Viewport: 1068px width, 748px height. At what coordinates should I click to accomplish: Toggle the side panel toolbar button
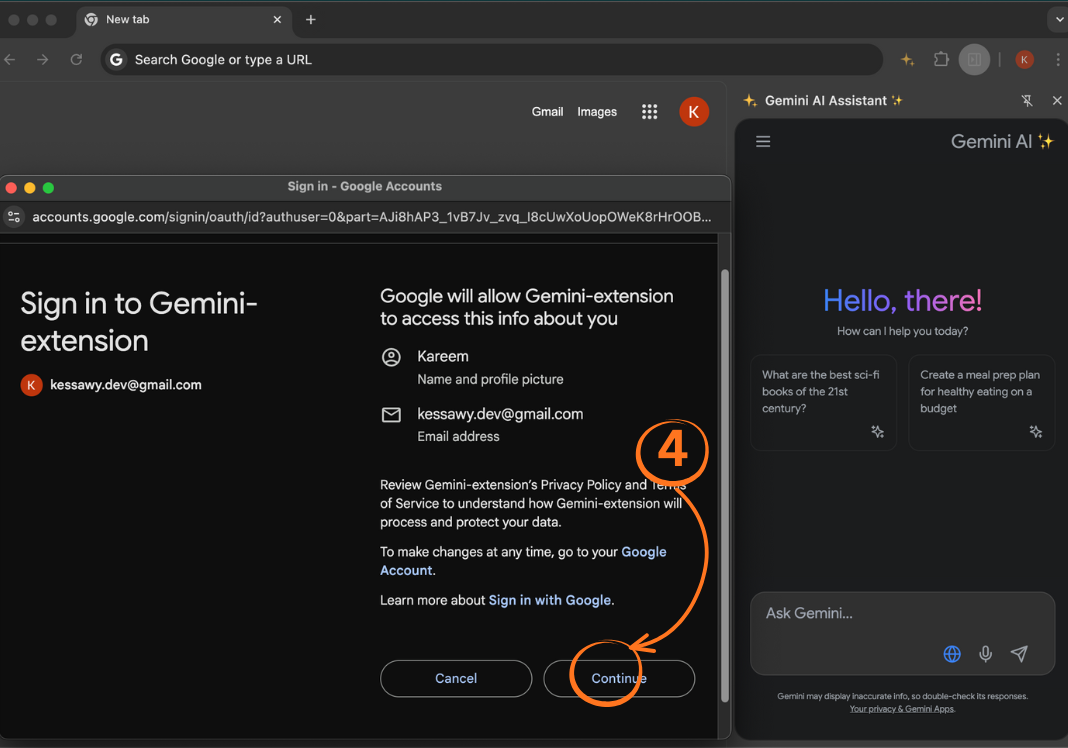point(974,60)
